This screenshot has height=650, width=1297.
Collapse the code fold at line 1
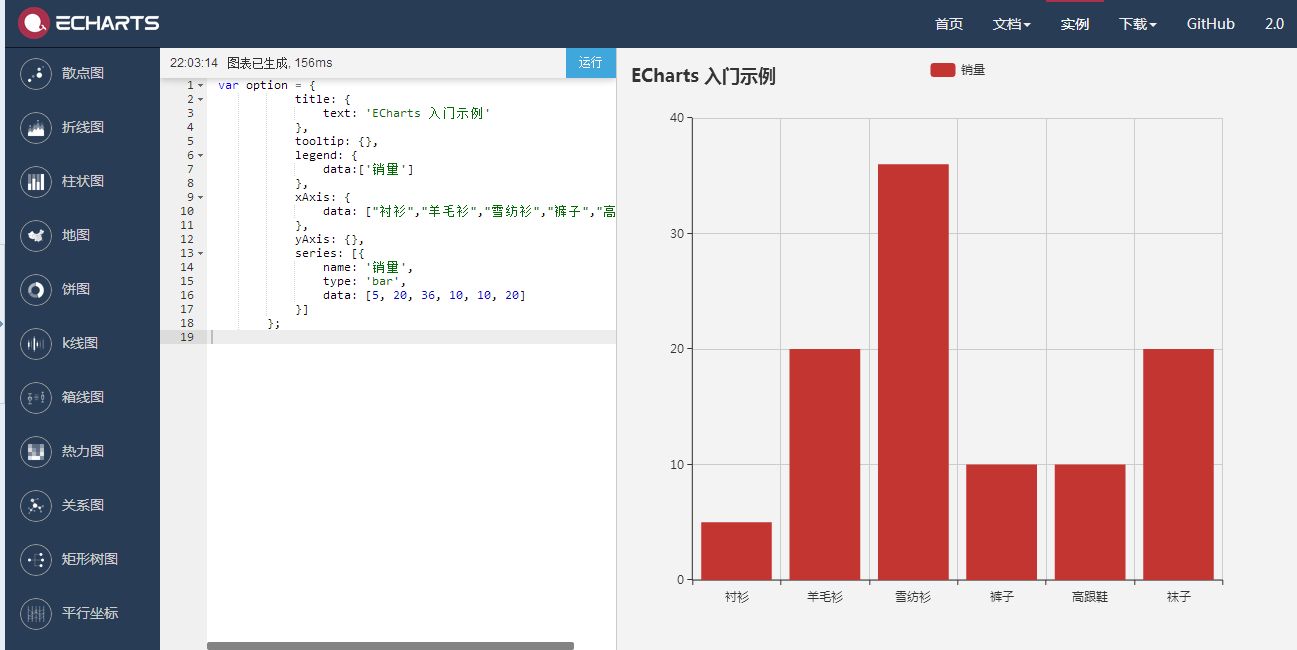(x=200, y=86)
